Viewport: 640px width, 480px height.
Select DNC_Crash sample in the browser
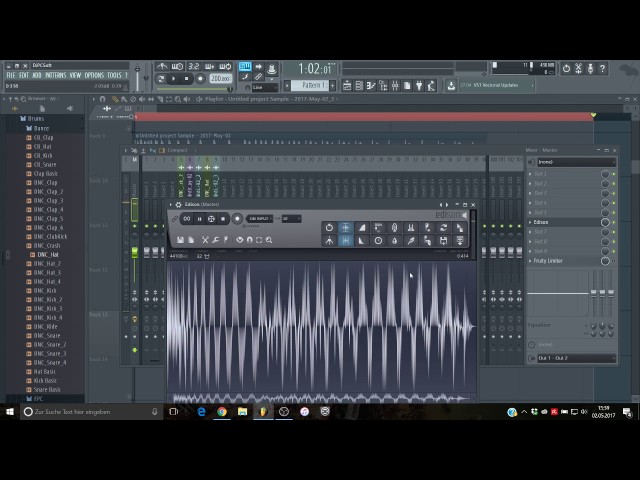click(x=47, y=246)
